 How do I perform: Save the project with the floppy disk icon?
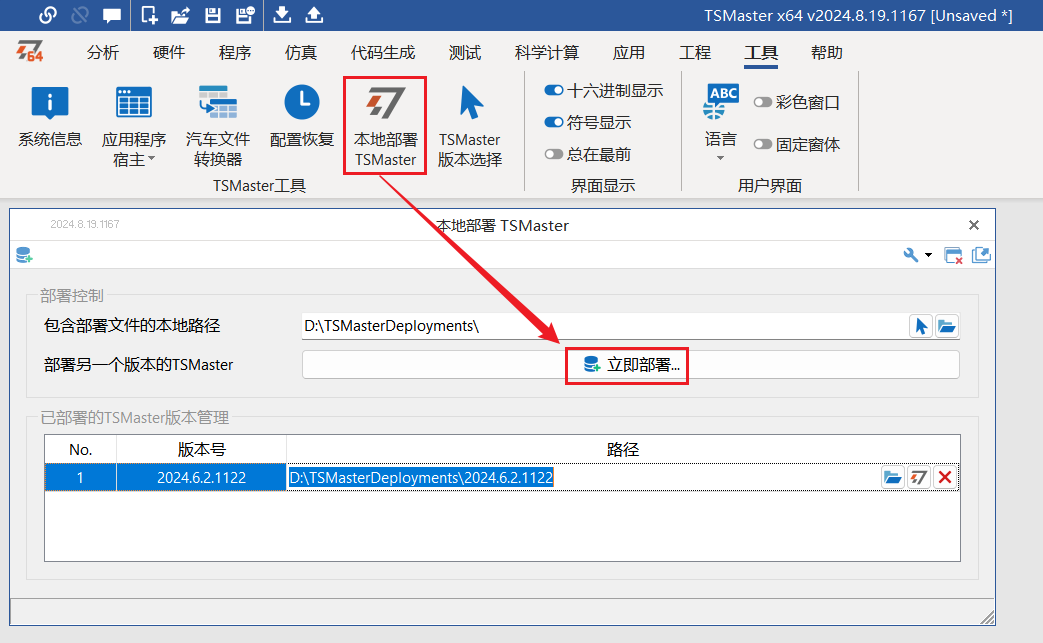212,15
